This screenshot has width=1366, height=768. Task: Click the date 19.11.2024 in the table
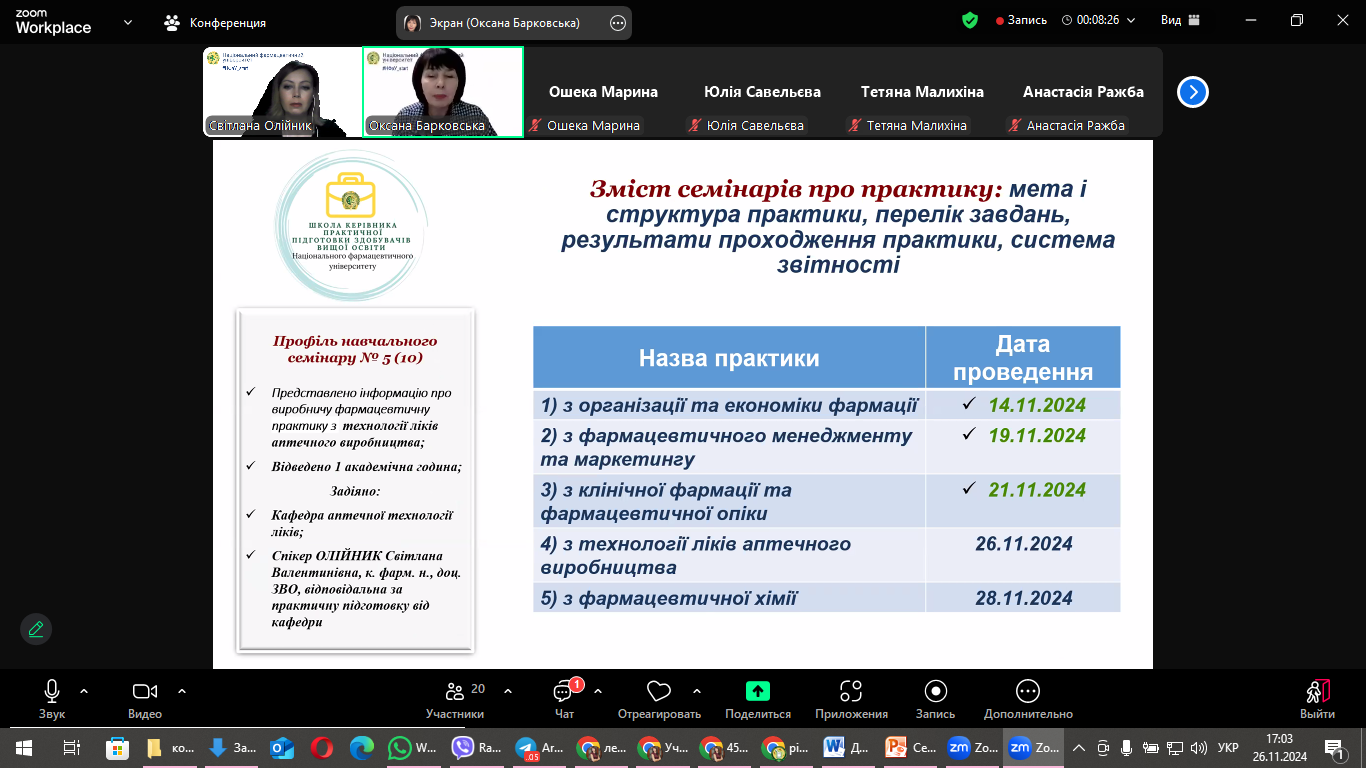pos(1037,436)
